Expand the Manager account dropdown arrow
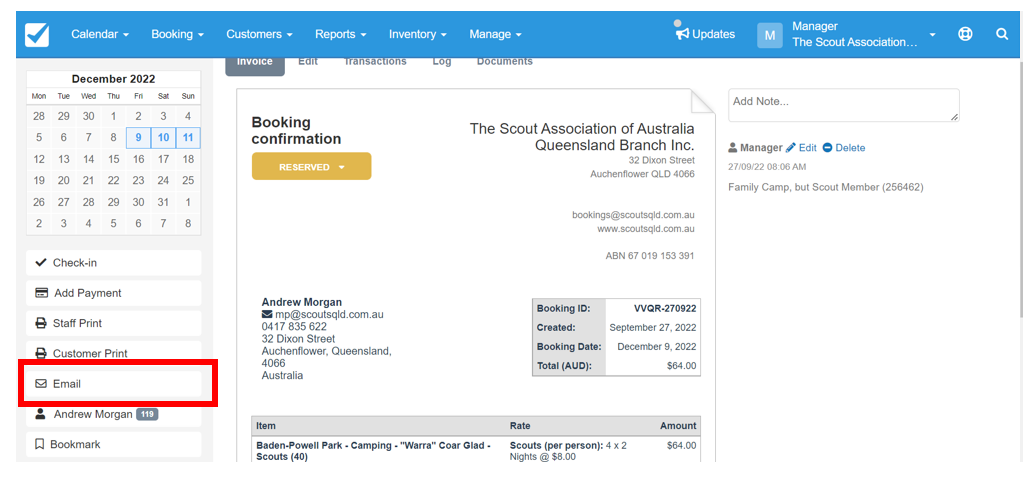 933,35
